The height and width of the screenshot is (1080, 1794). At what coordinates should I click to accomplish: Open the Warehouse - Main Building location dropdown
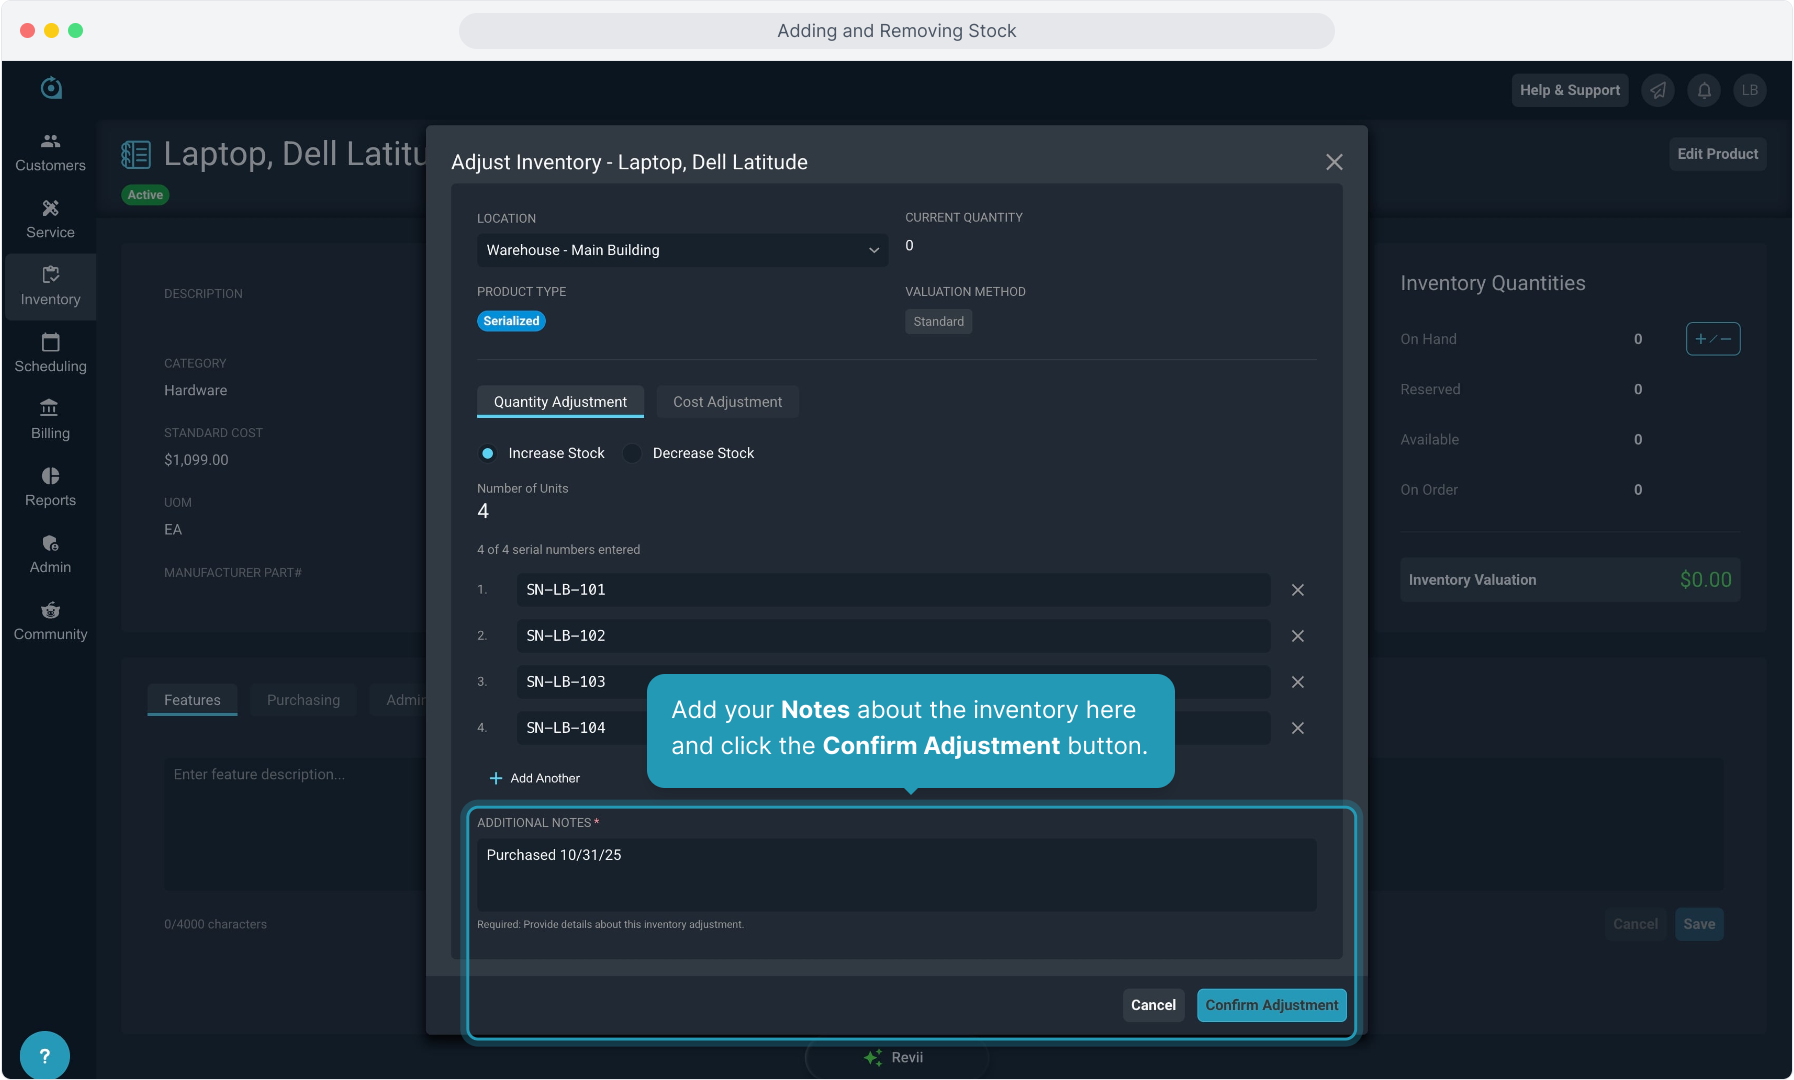pos(682,250)
